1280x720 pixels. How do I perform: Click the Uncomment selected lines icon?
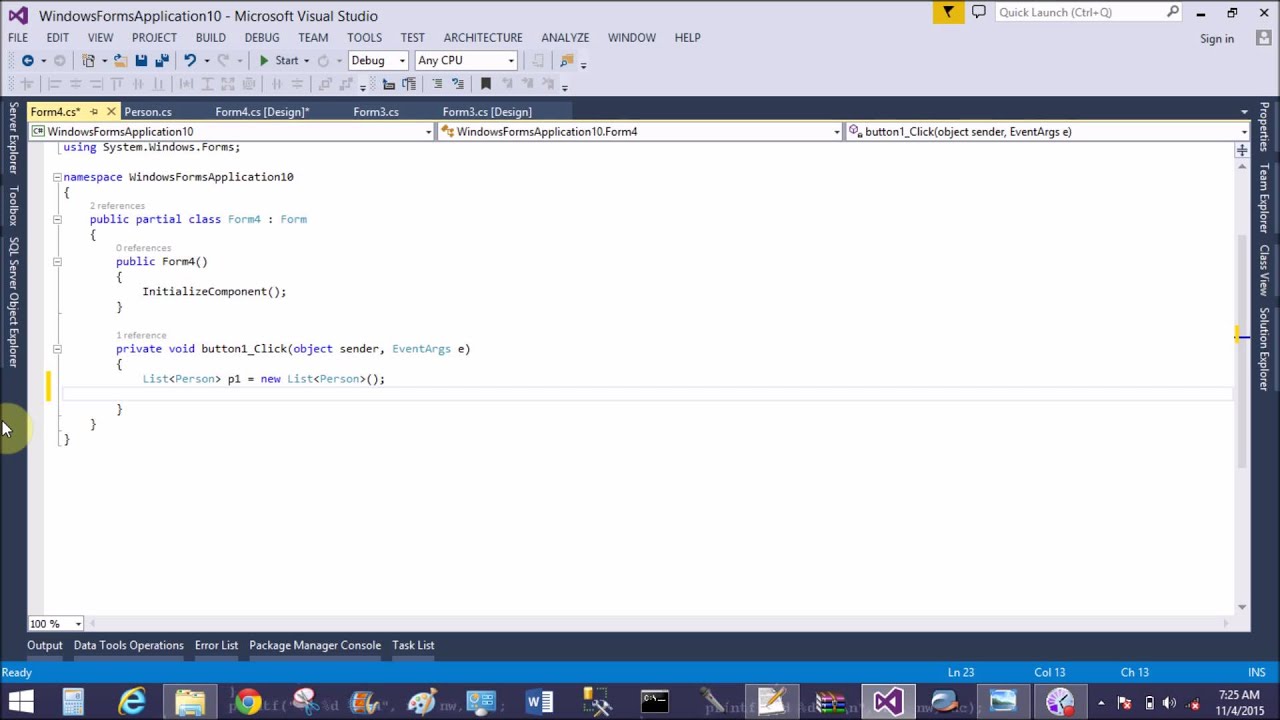coord(458,84)
